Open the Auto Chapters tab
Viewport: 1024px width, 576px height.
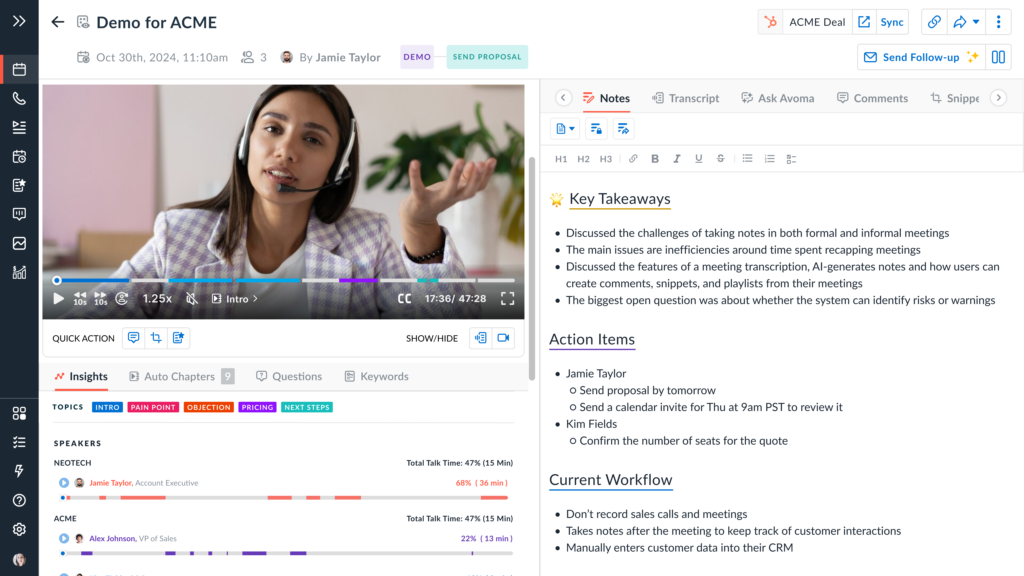(180, 376)
